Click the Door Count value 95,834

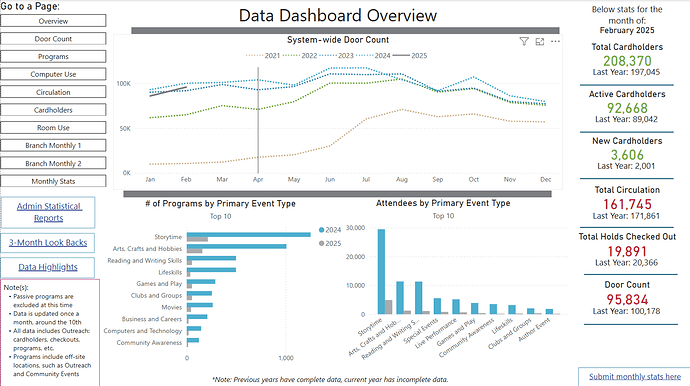627,299
